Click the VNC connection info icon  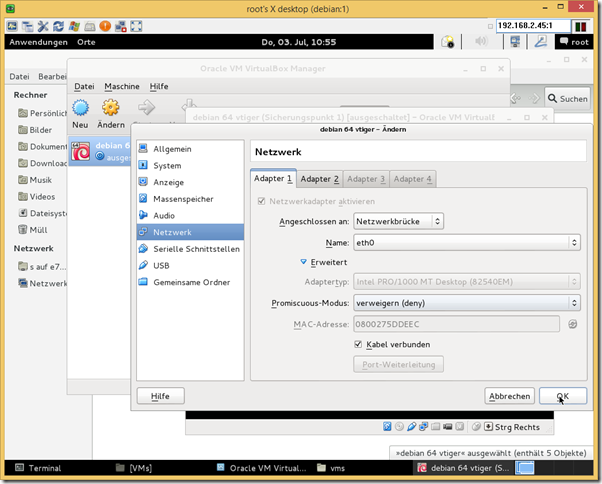point(28,26)
